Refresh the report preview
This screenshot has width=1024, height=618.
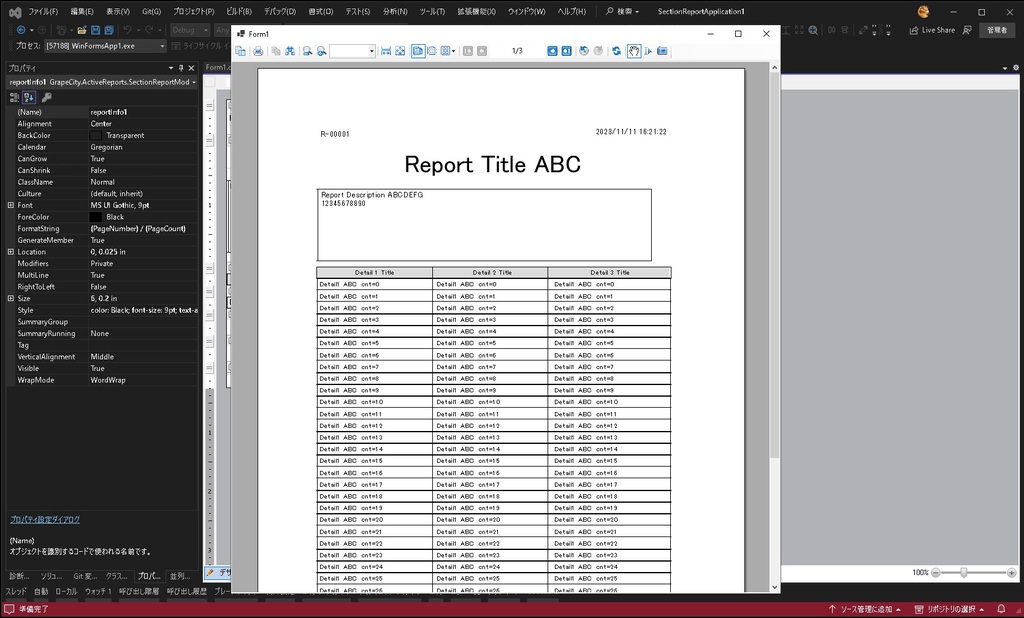[616, 50]
